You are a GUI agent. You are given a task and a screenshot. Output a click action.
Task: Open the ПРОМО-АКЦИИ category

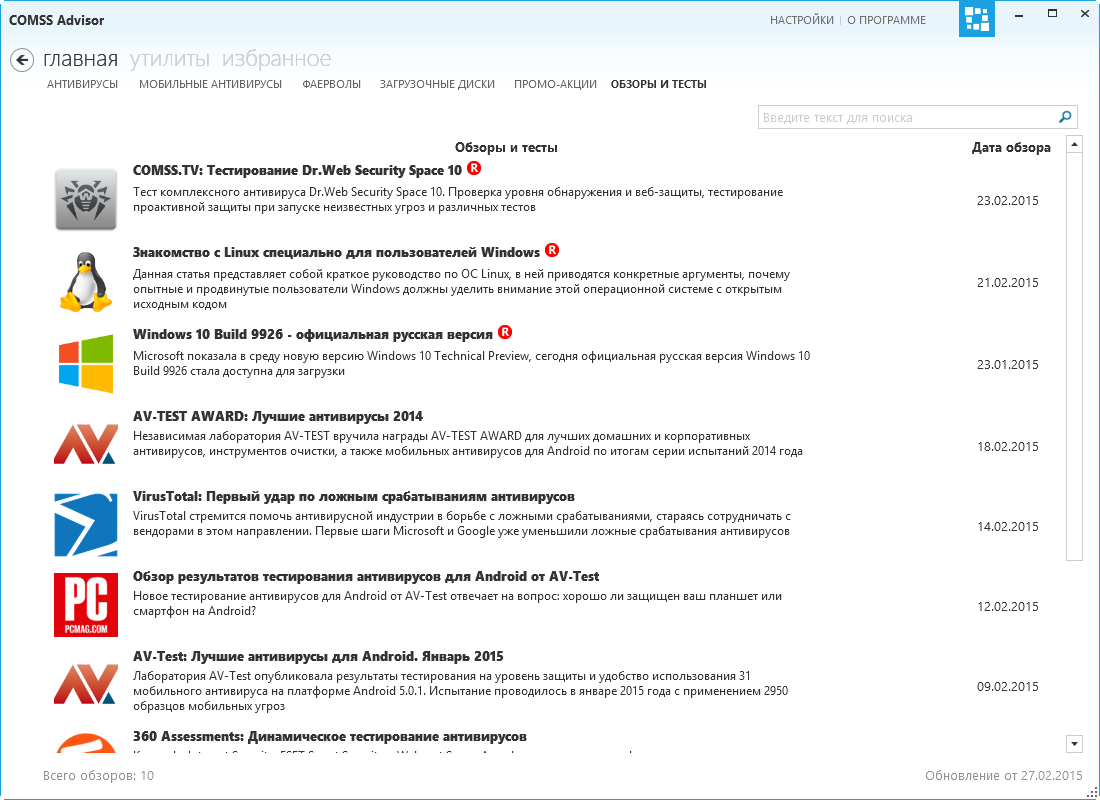click(555, 84)
